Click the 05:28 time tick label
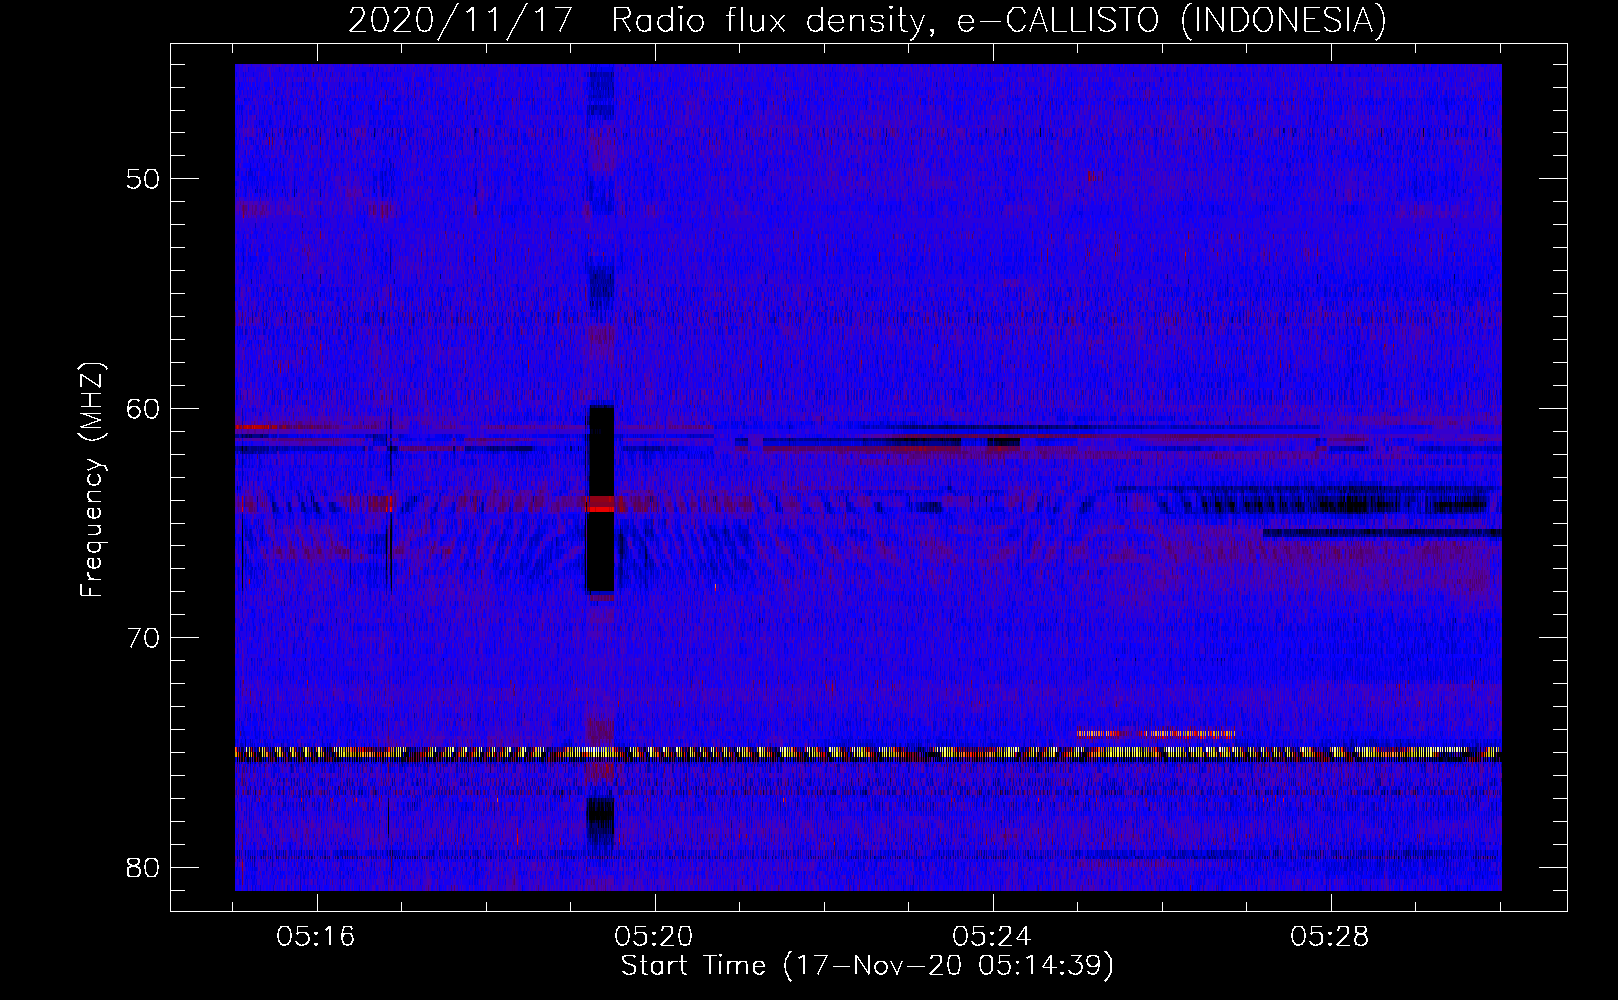This screenshot has height=1000, width=1618. click(1330, 937)
